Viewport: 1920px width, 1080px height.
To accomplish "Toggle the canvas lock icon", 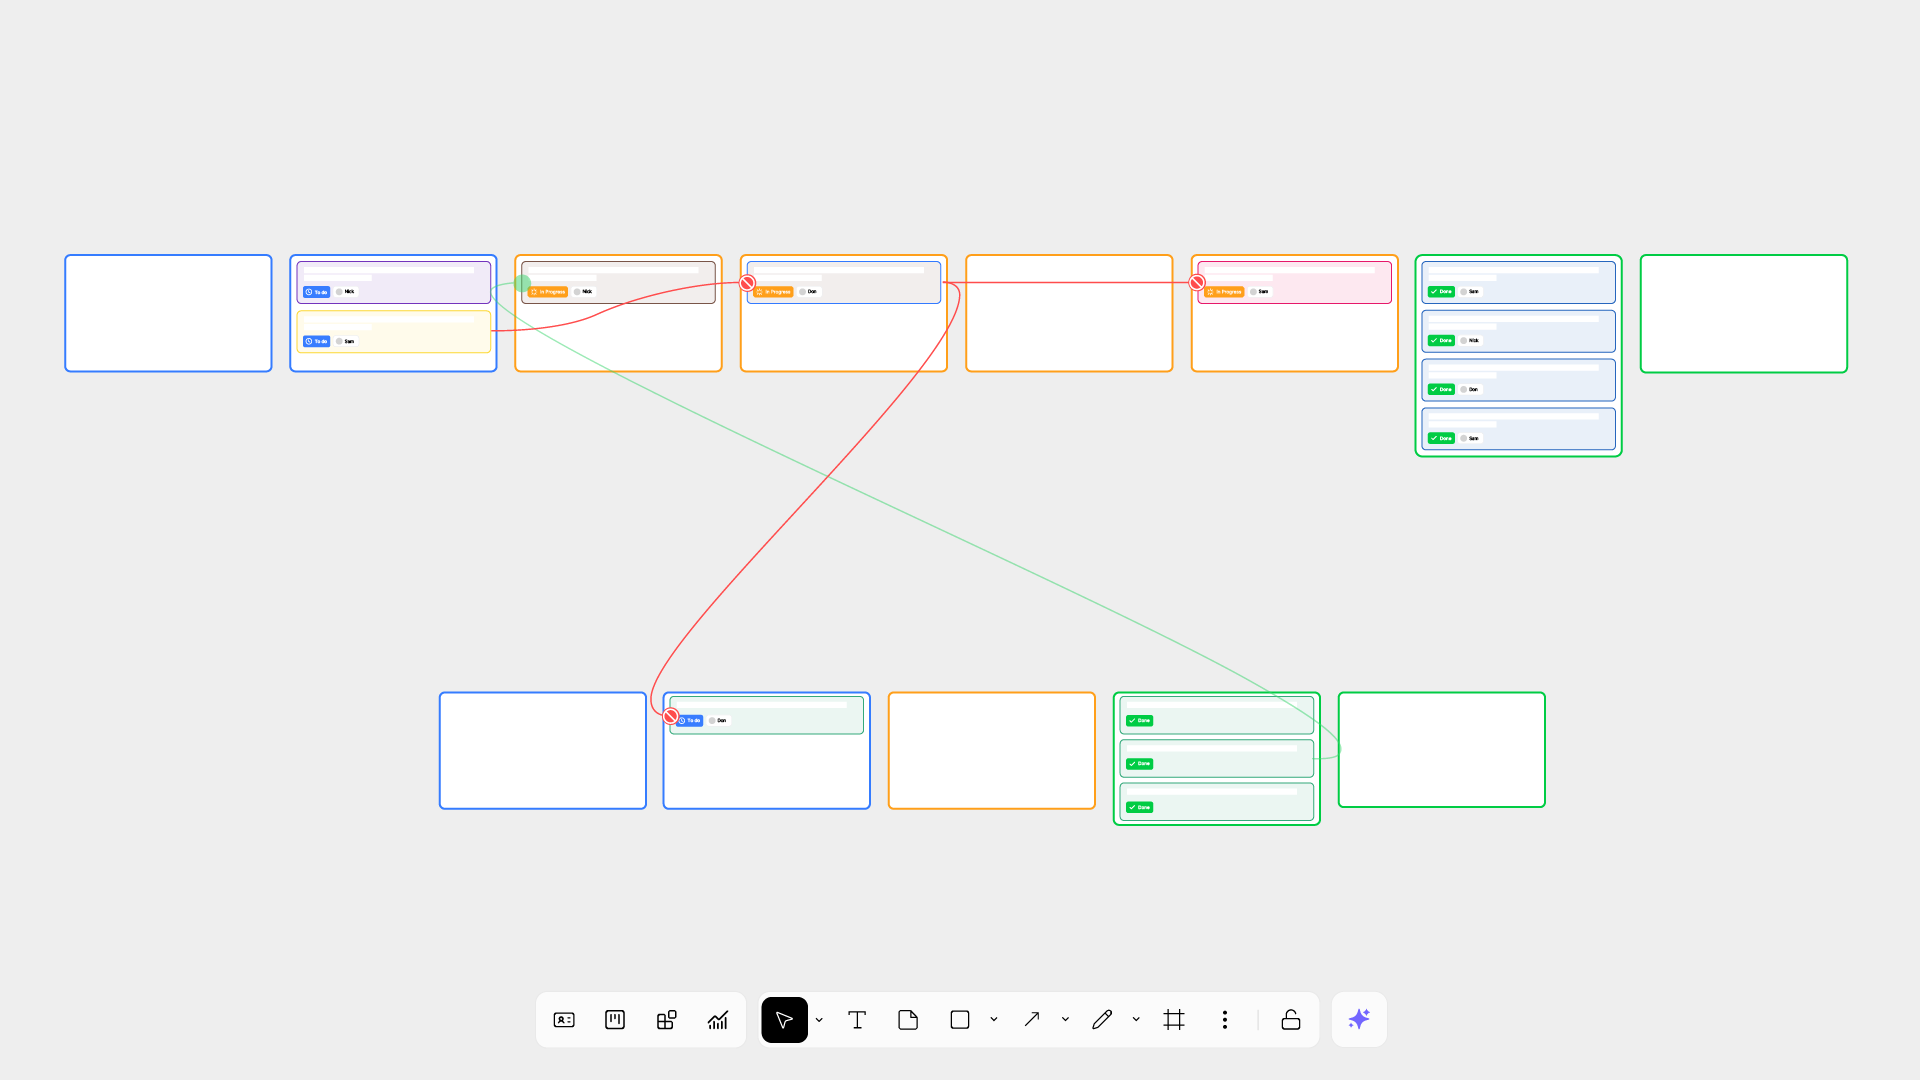I will [1291, 1020].
